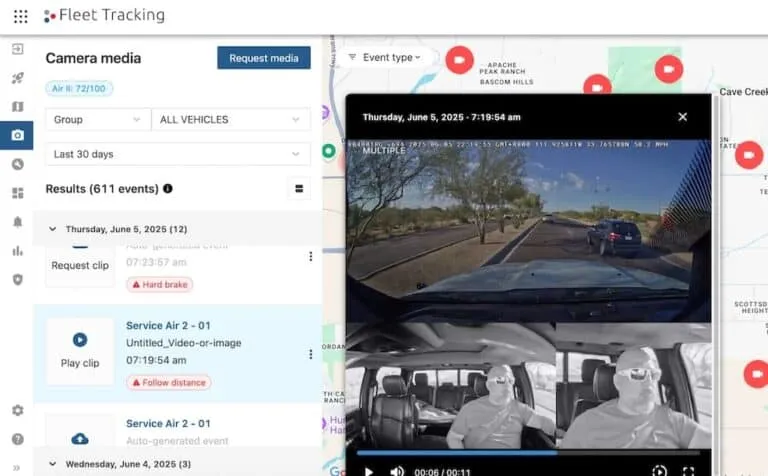Click the road-facing dashcam view
768x476 pixels.
point(528,231)
